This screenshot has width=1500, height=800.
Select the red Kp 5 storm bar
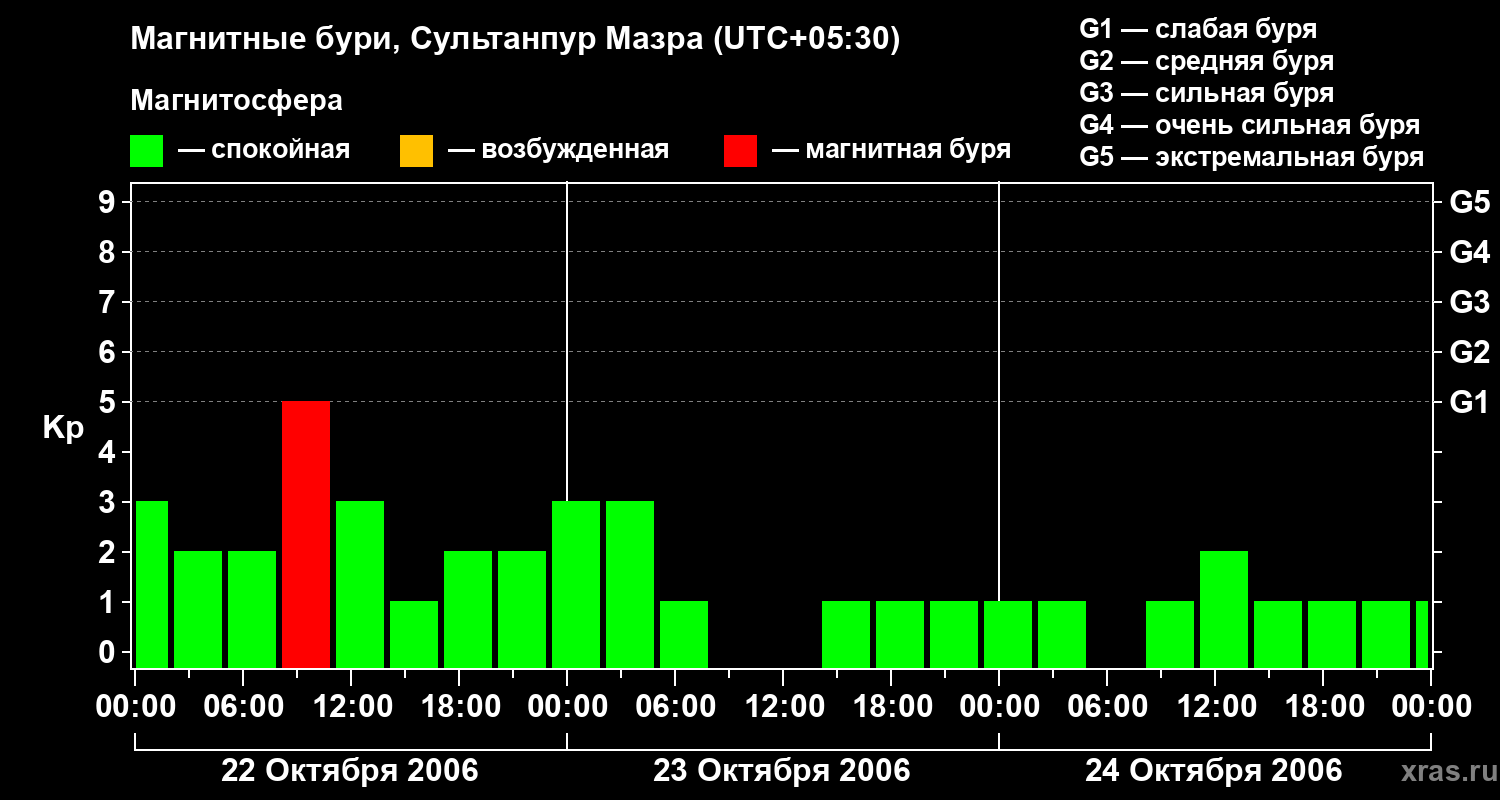pos(306,534)
